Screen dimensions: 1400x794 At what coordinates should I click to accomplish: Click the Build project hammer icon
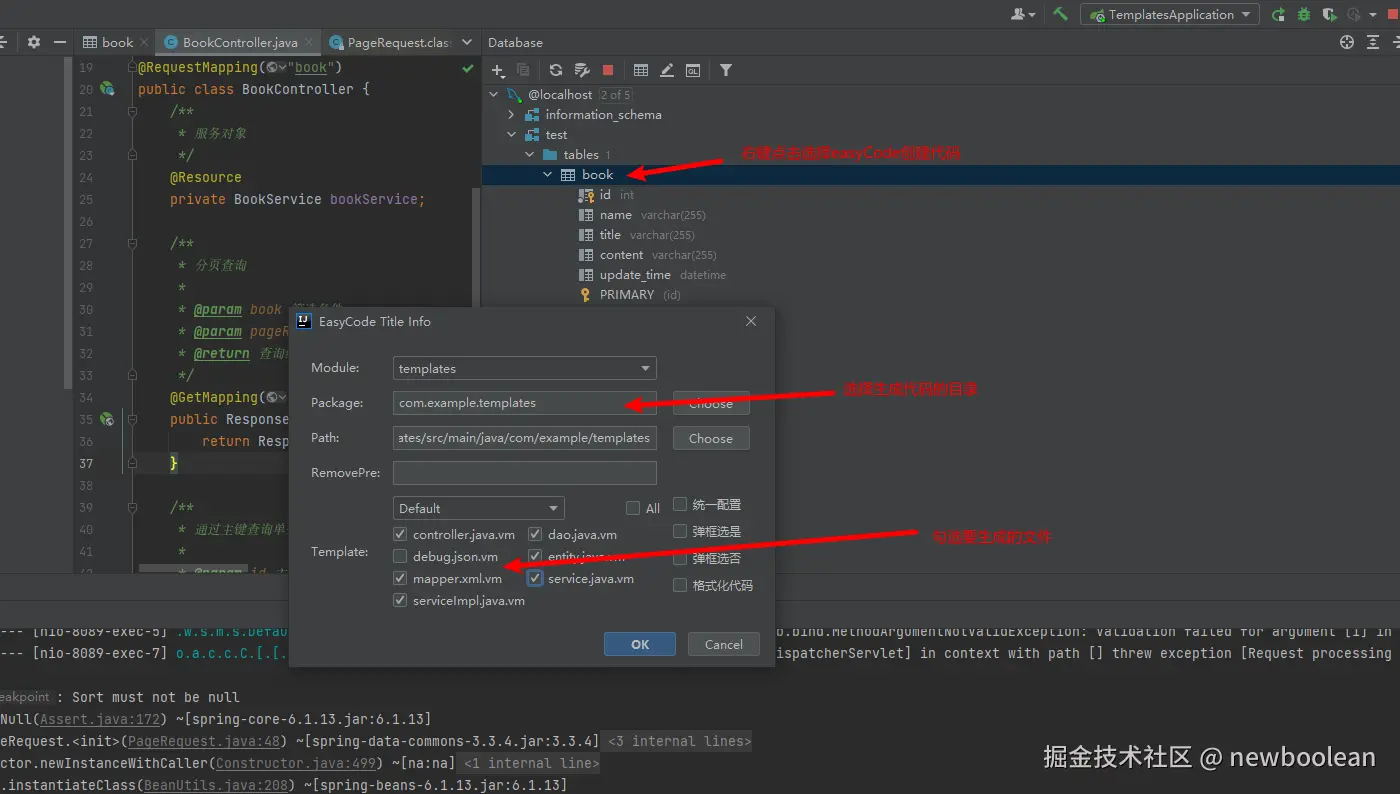click(1060, 14)
